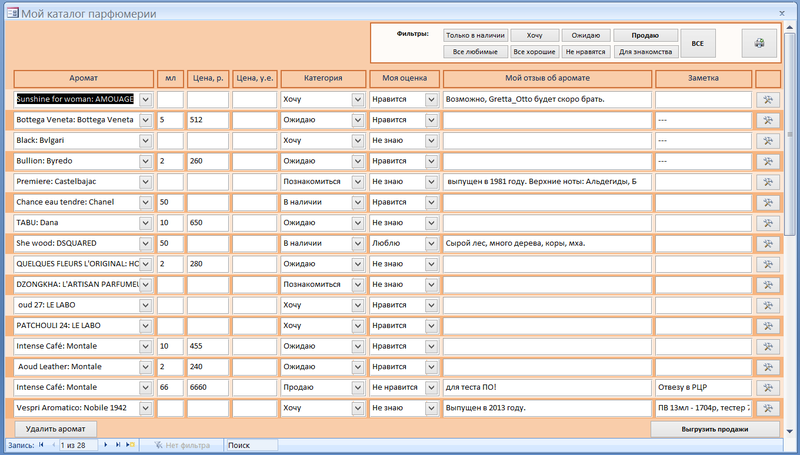800x455 pixels.
Task: Click tools icon in QUELQUES FLEURS row
Action: coord(767,264)
